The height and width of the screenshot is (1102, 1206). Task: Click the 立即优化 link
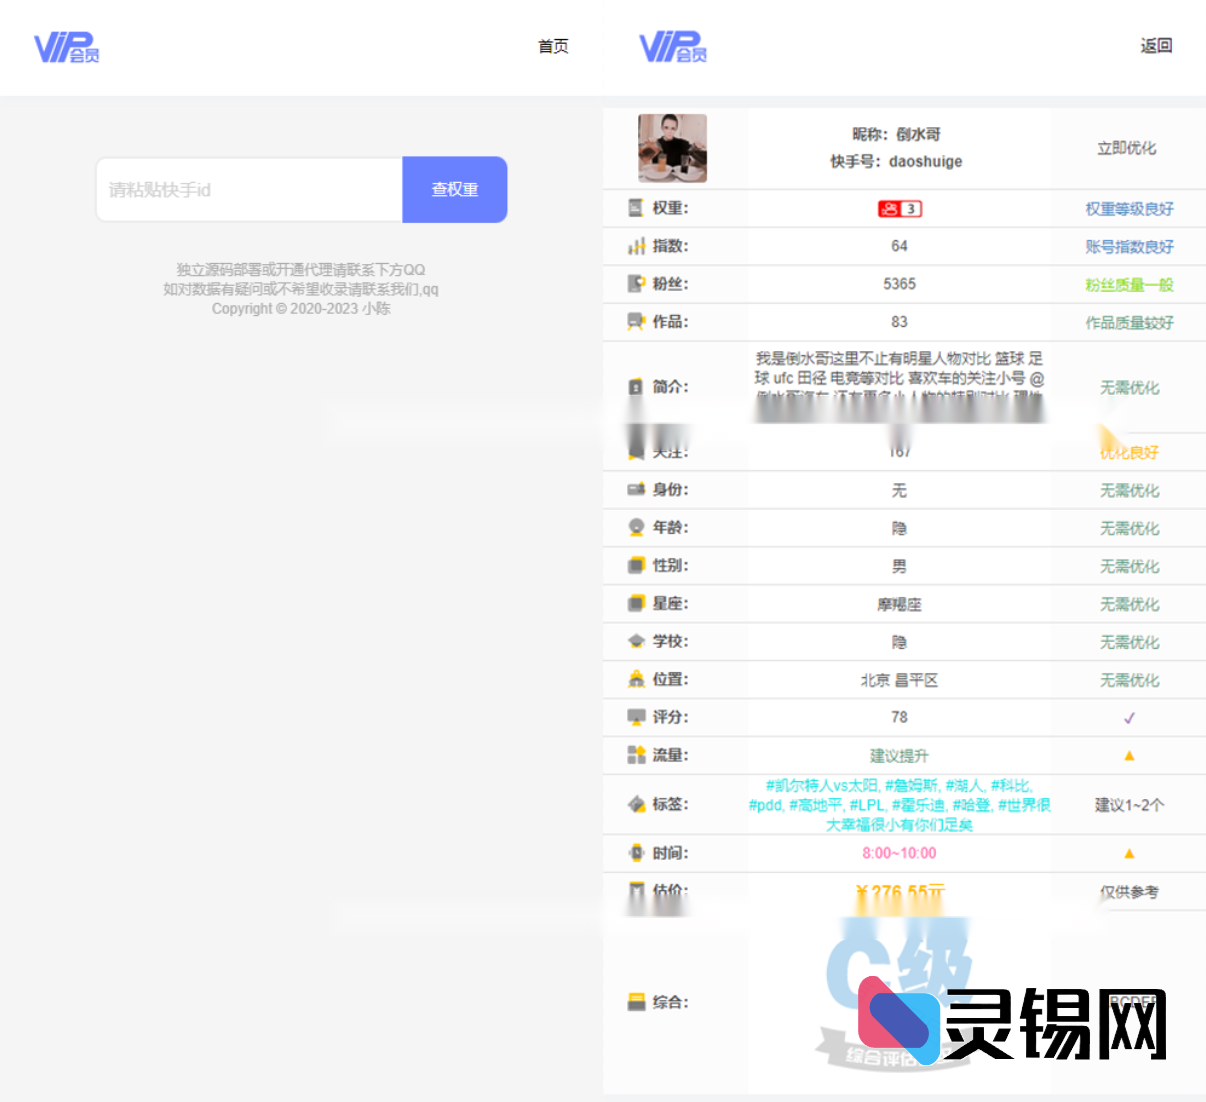tap(1129, 147)
